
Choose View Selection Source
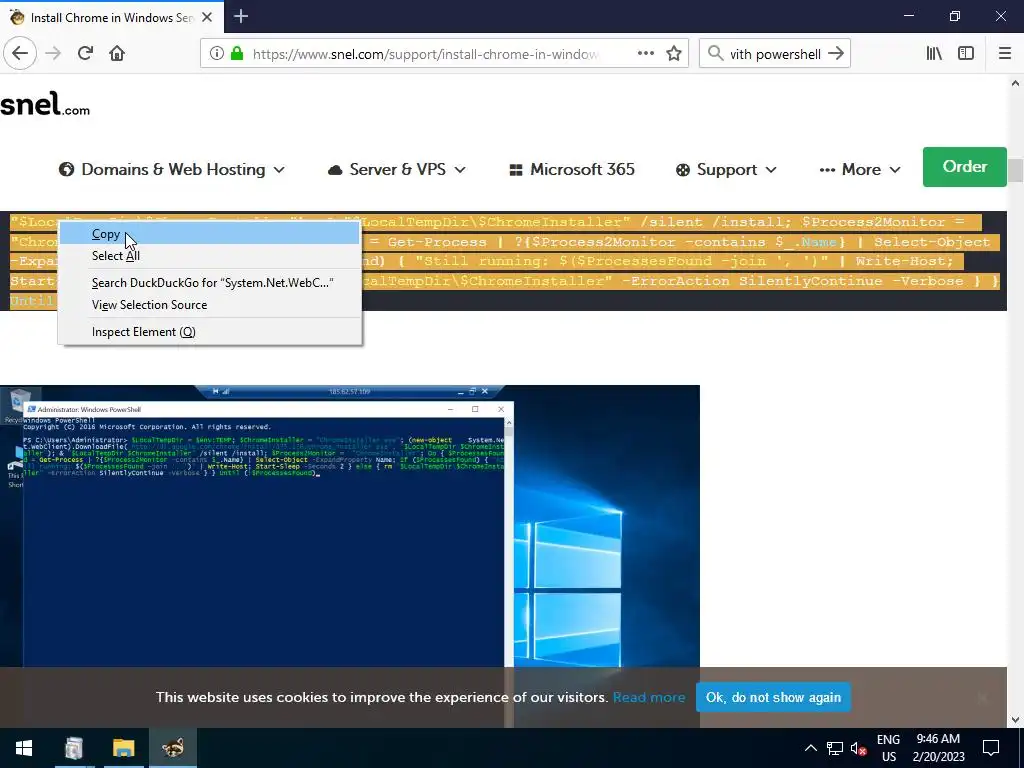pos(210,305)
